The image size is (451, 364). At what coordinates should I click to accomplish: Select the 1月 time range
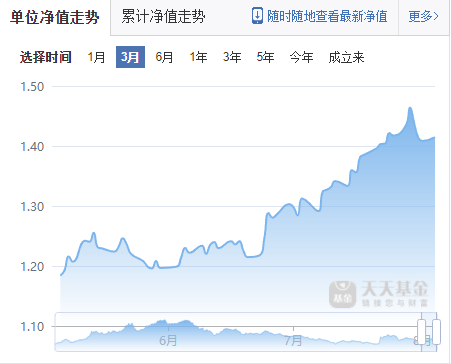click(96, 57)
